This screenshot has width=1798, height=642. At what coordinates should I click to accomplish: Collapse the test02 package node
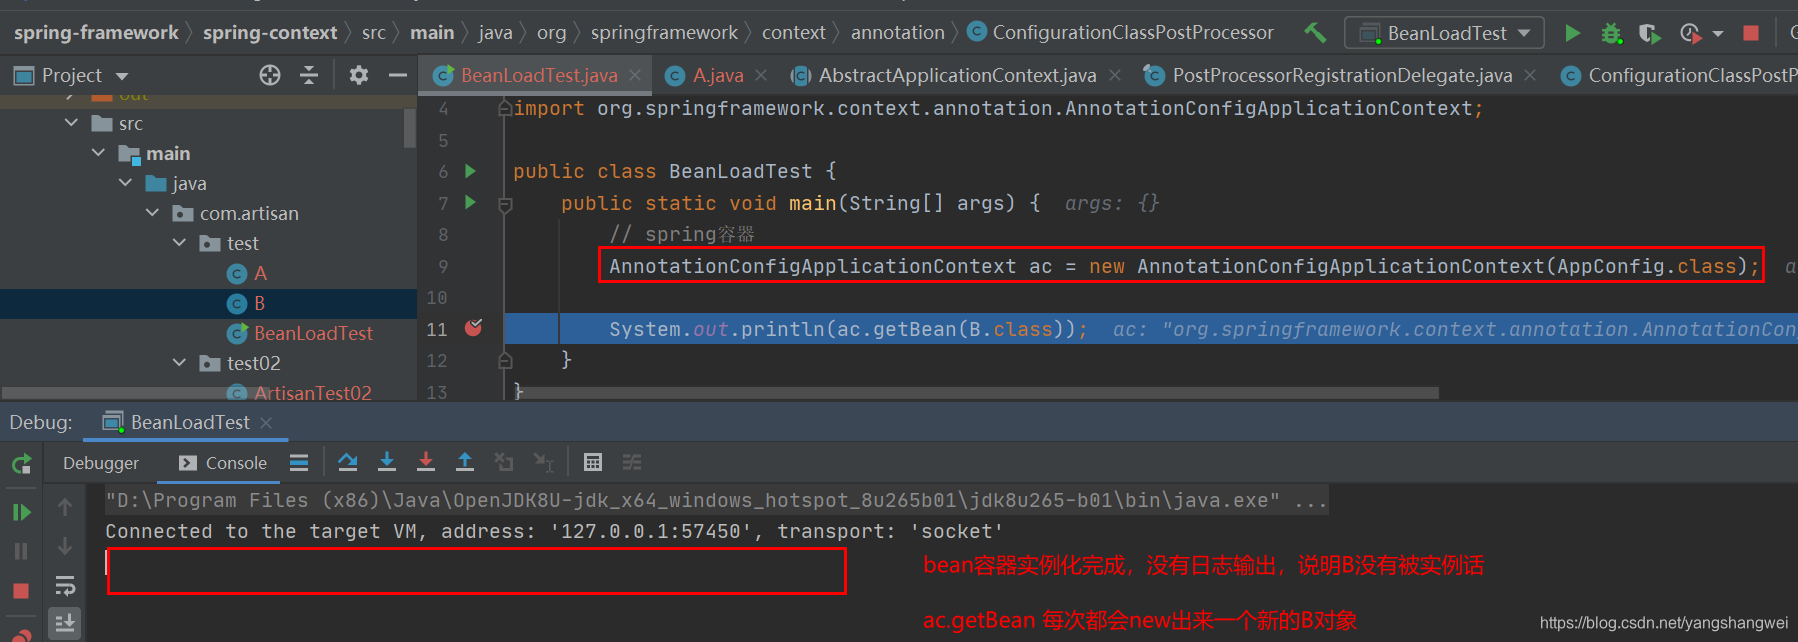tap(179, 363)
